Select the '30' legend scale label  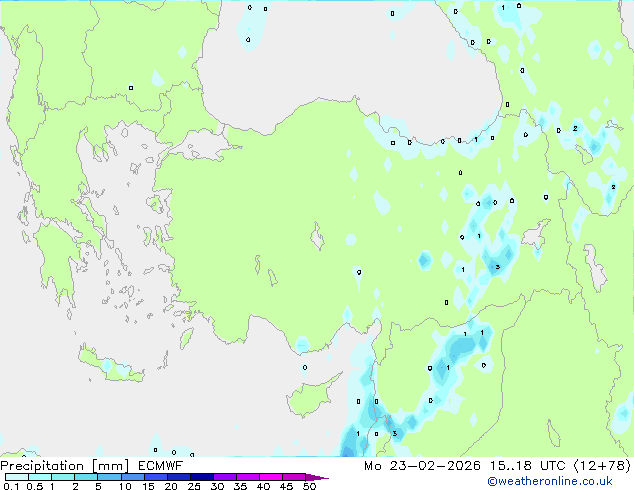pyautogui.click(x=217, y=486)
